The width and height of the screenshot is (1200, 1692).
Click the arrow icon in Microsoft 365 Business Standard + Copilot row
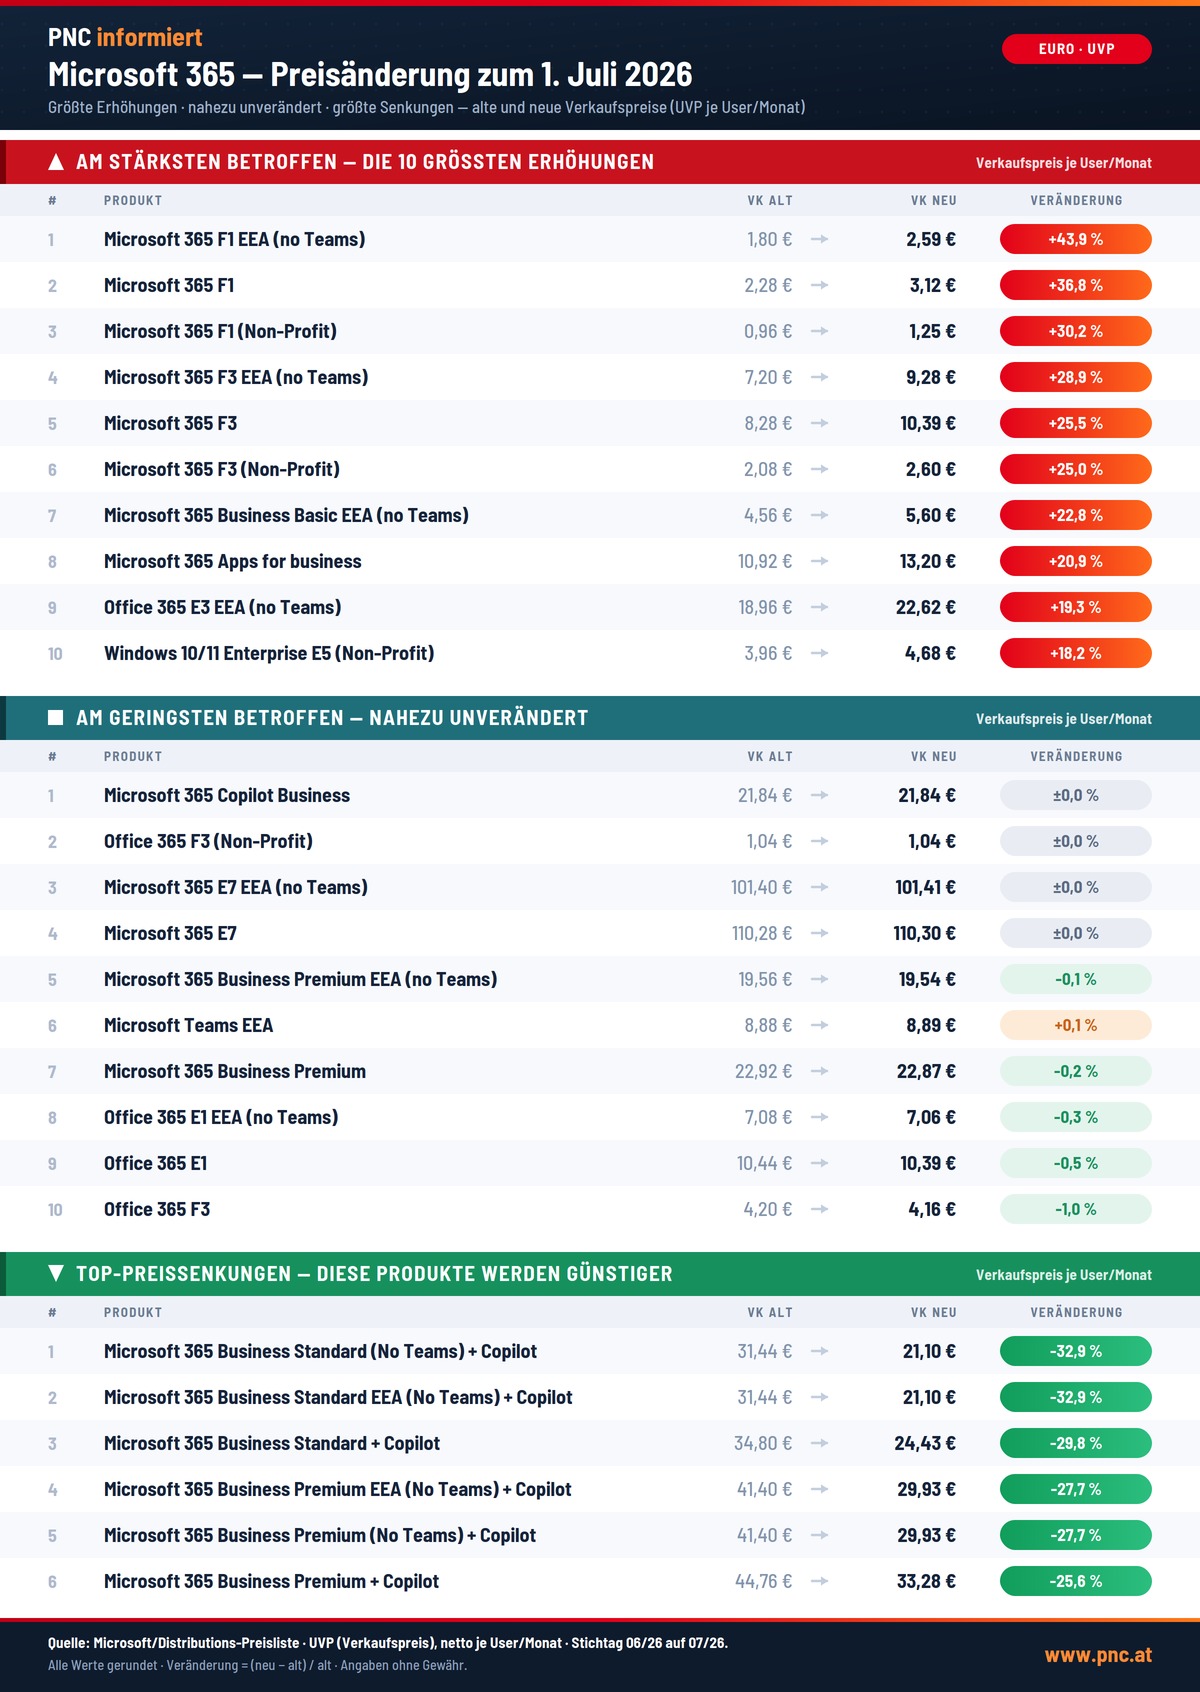coord(819,1443)
